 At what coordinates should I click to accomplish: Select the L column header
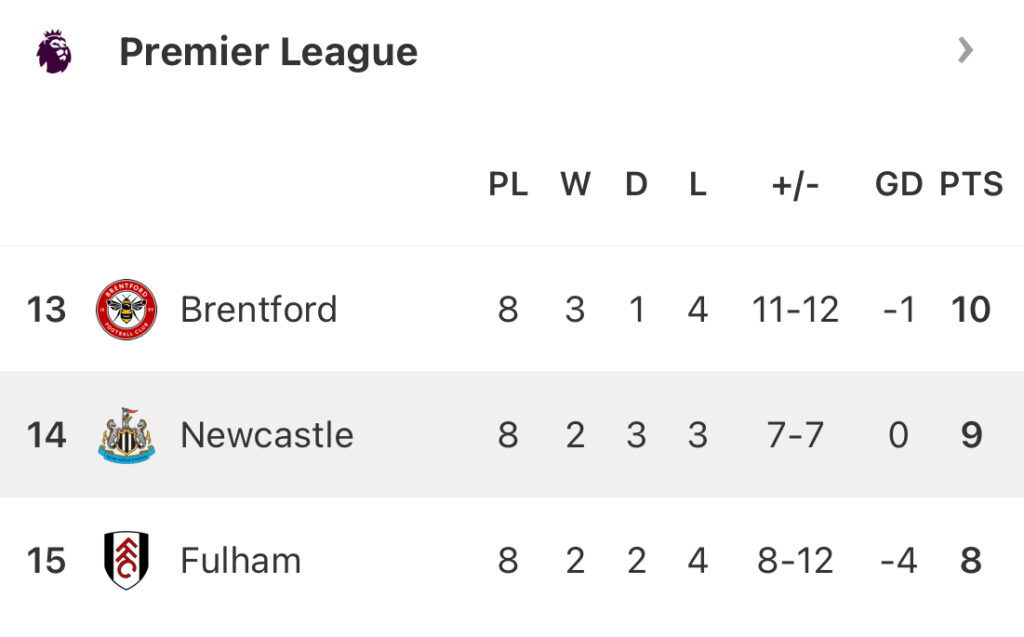(698, 184)
